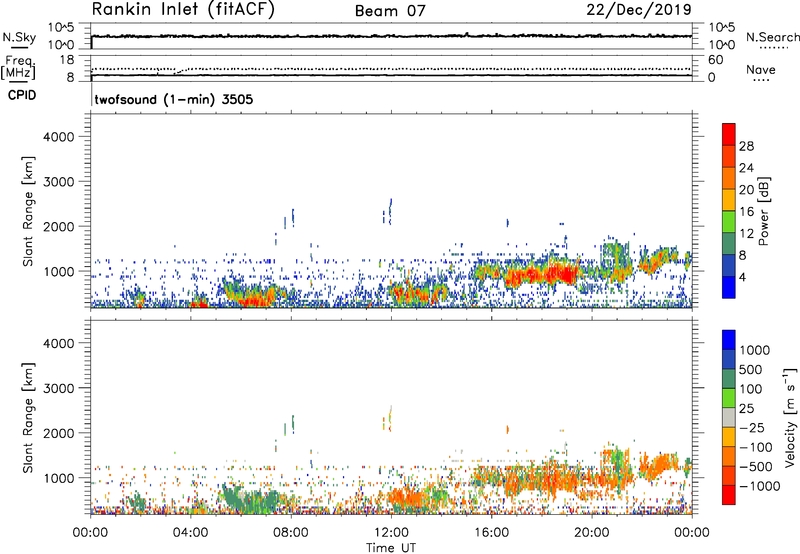Click the 3000 tick on power panel axis
This screenshot has height=554, width=800.
click(x=59, y=182)
